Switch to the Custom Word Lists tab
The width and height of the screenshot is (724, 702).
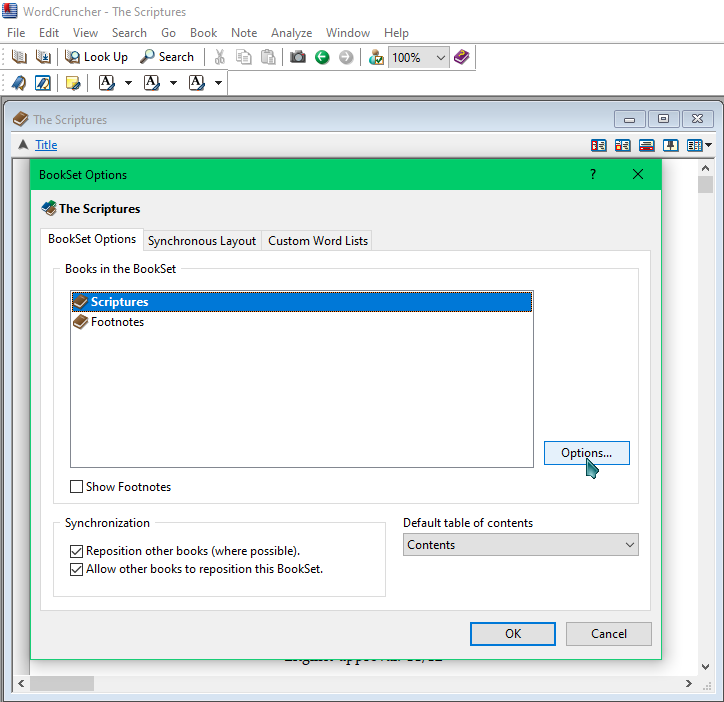(x=318, y=241)
